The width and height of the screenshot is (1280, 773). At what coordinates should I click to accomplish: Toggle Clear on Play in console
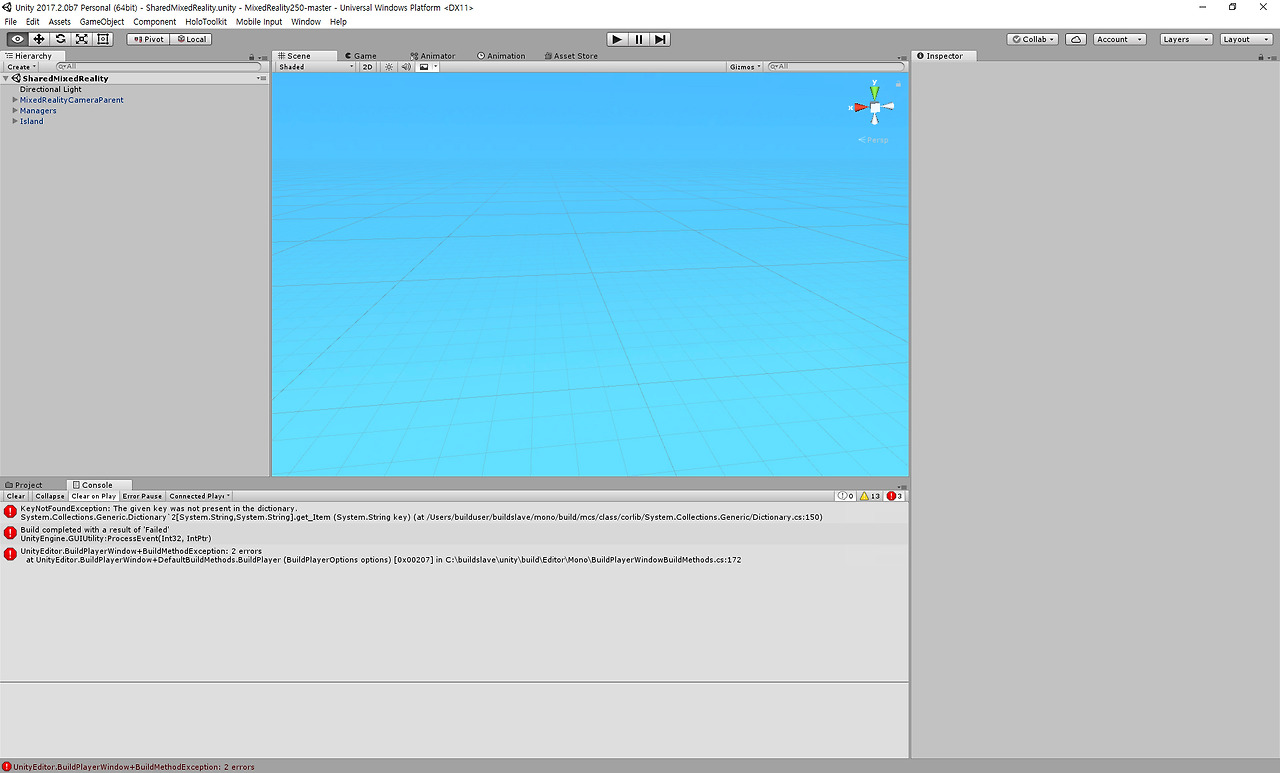pos(94,496)
